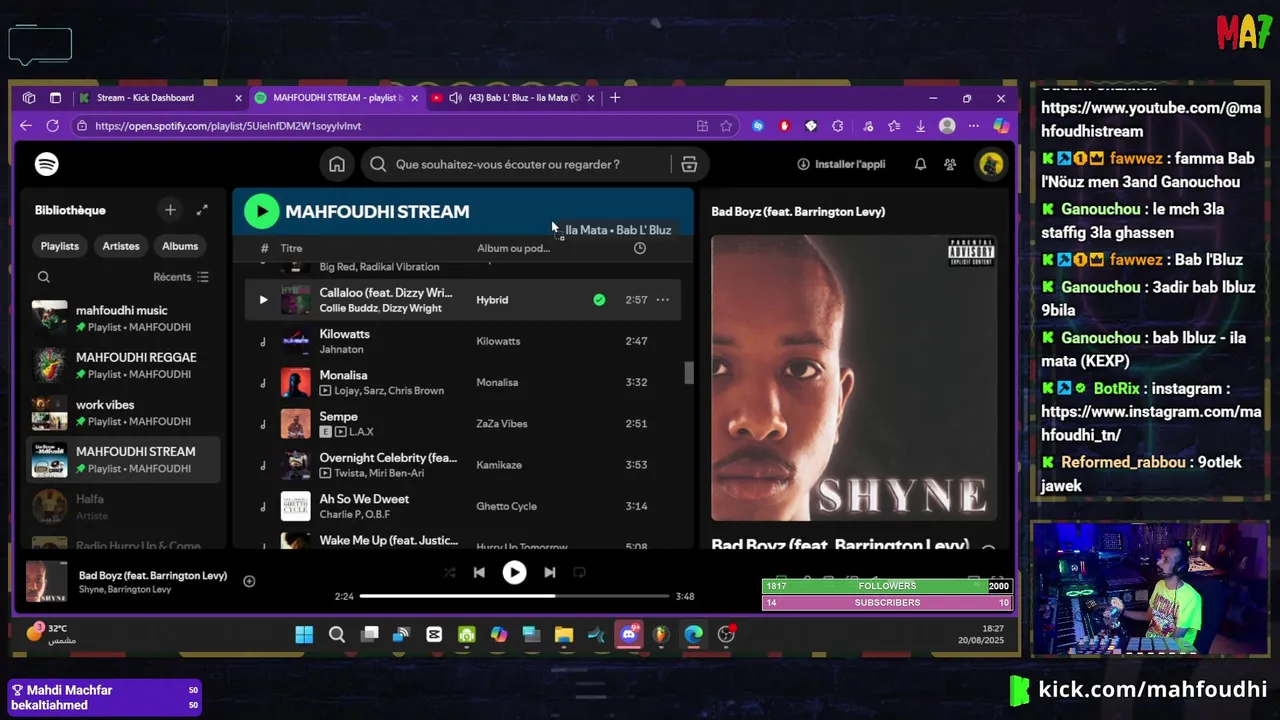Viewport: 1280px width, 720px height.
Task: Open the Copilot icon in browser toolbar
Action: [x=1001, y=126]
